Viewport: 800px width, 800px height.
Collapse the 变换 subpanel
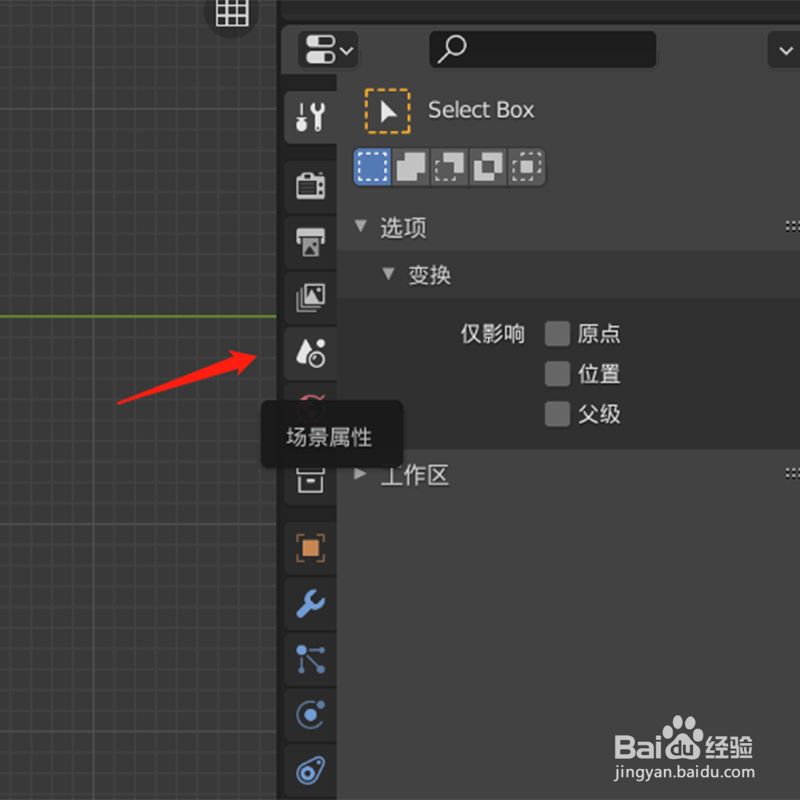[x=389, y=274]
